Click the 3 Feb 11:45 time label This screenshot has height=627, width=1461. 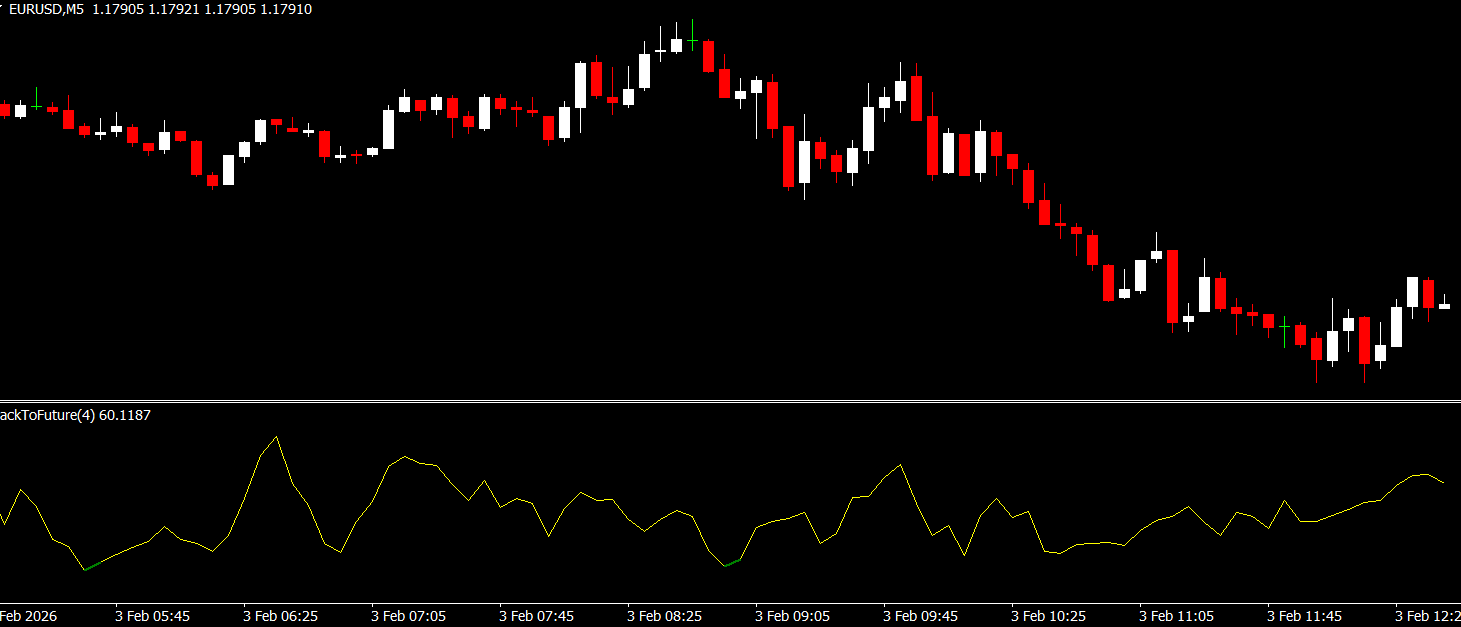point(1304,616)
